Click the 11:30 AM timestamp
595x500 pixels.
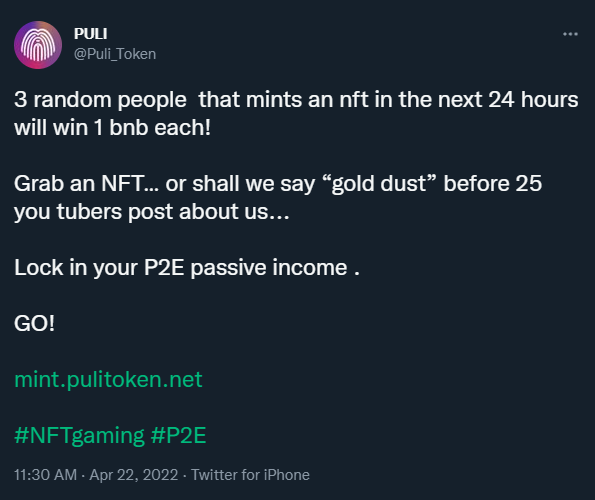click(x=46, y=475)
